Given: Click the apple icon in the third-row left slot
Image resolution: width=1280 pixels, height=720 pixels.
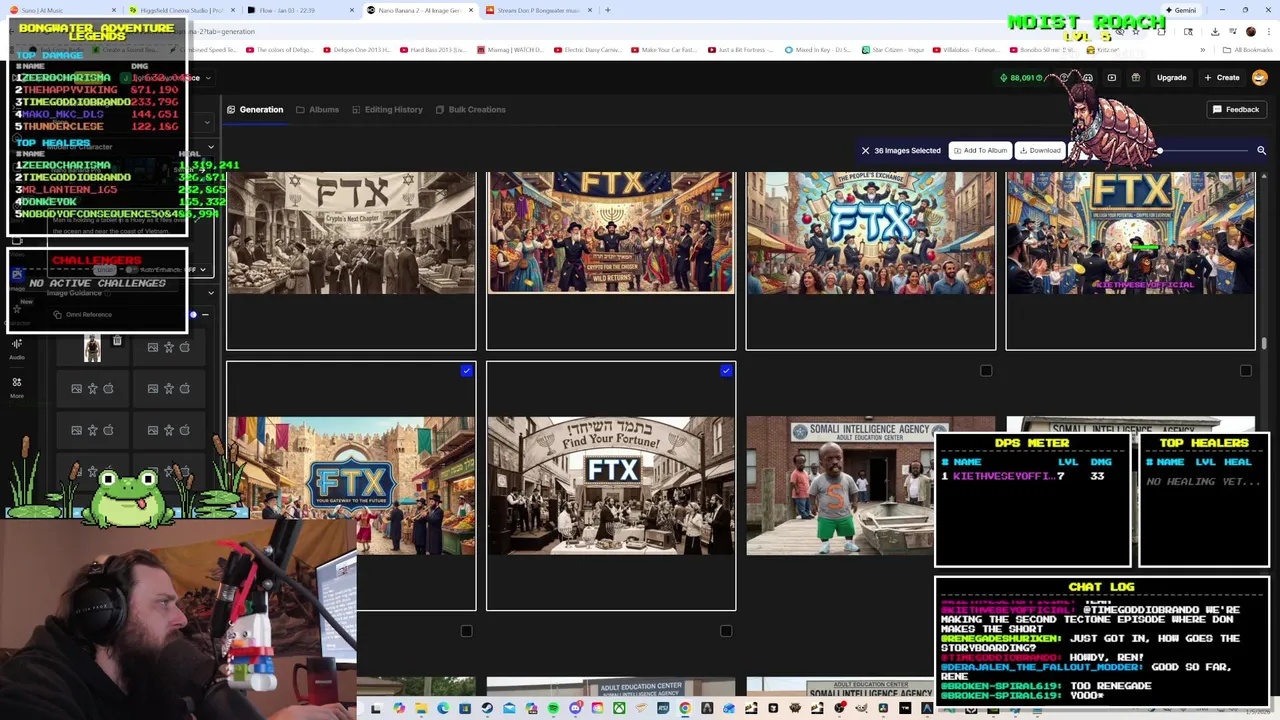Looking at the screenshot, I should pyautogui.click(x=109, y=430).
